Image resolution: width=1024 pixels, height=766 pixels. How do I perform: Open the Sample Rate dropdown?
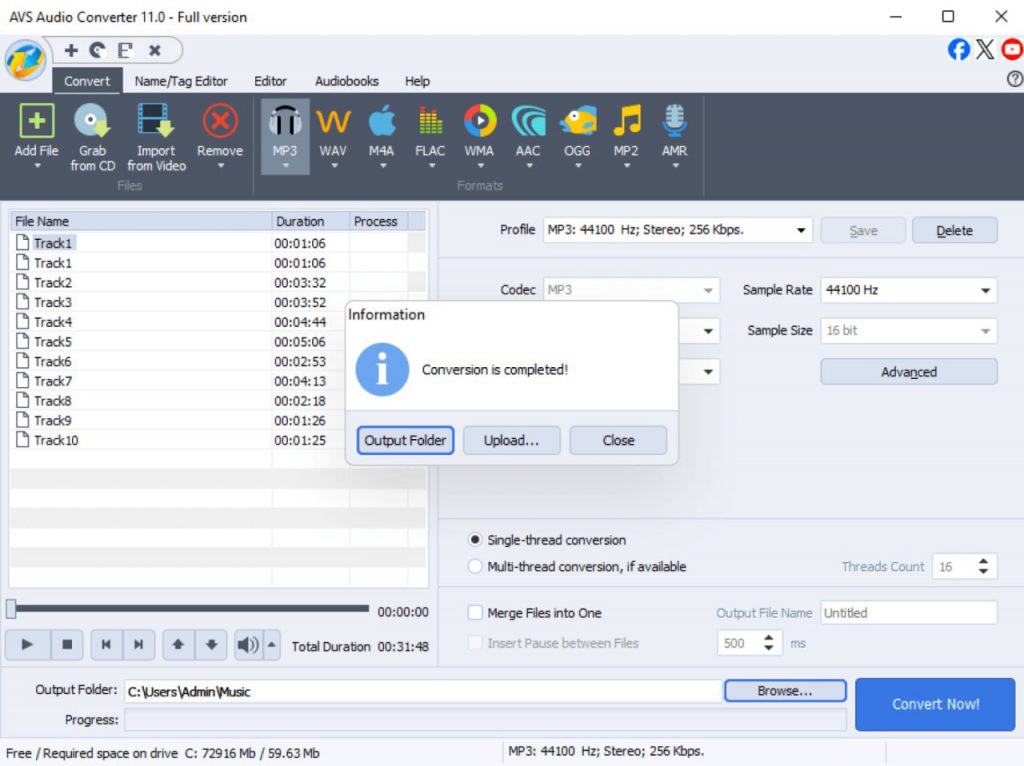click(985, 291)
